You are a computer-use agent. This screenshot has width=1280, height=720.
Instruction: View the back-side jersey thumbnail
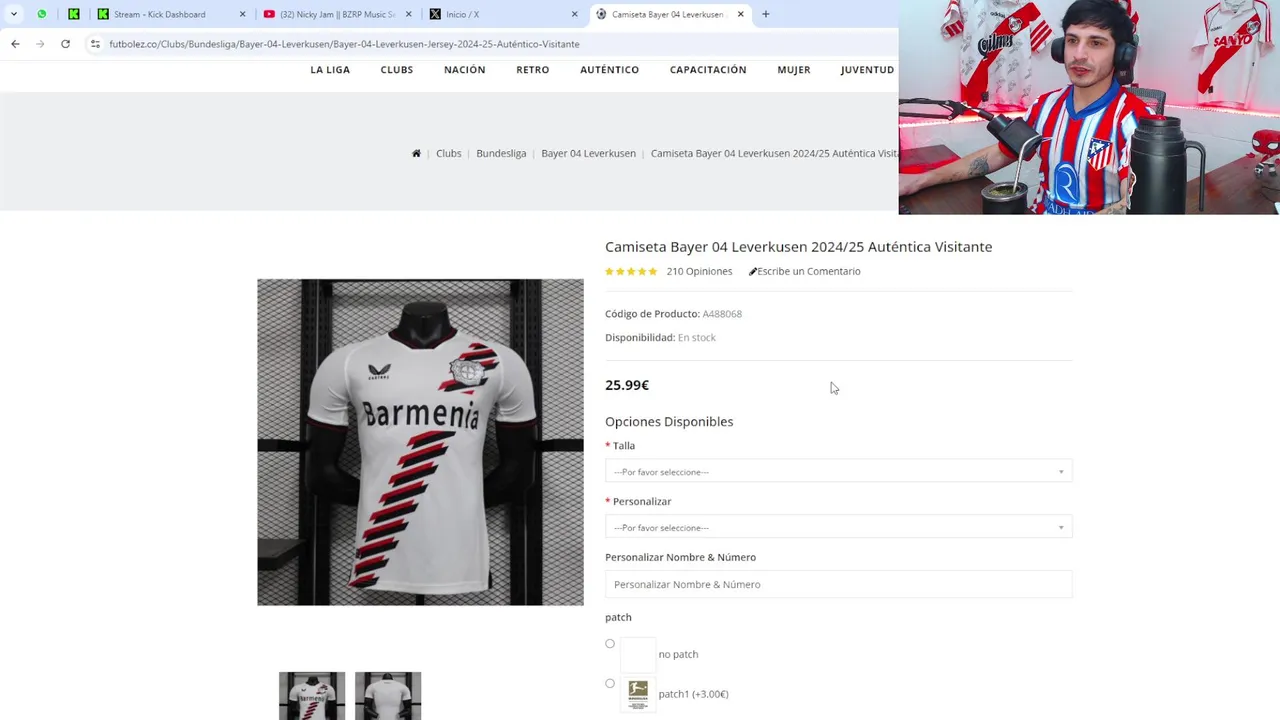pos(388,696)
